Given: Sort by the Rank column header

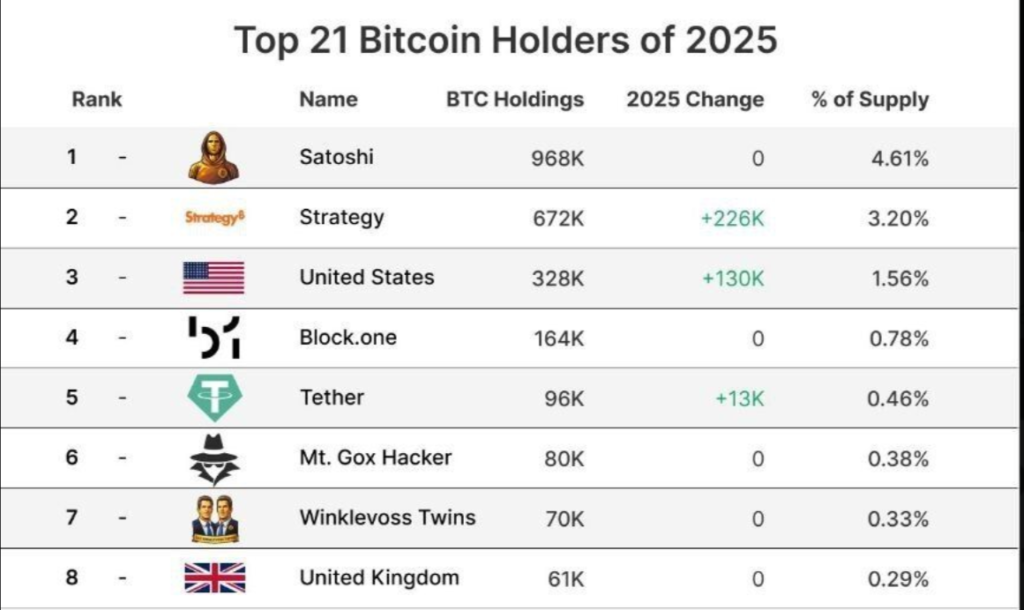Looking at the screenshot, I should point(97,99).
